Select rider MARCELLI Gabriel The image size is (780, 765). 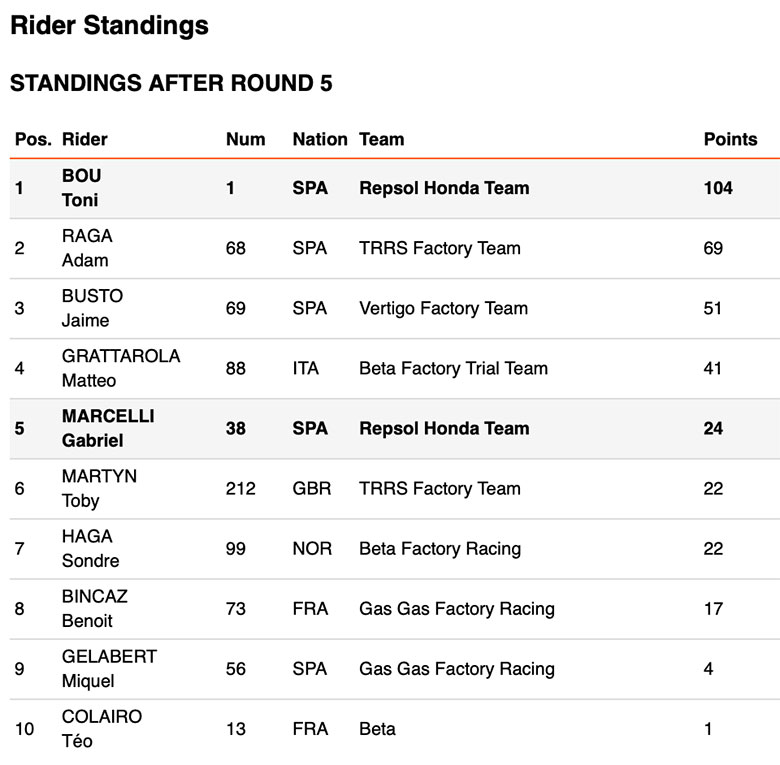(108, 428)
